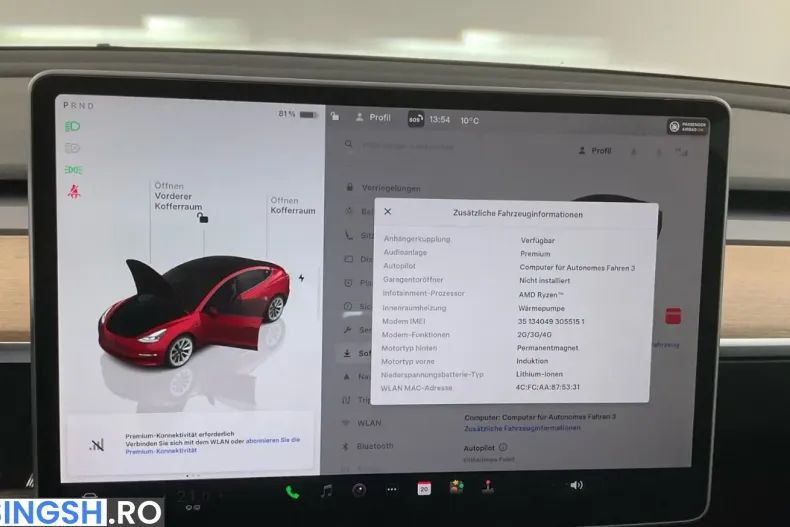Select the Niederspannungsbatterie-Typ label
Screen dimensions: 790x527
click(x=432, y=375)
